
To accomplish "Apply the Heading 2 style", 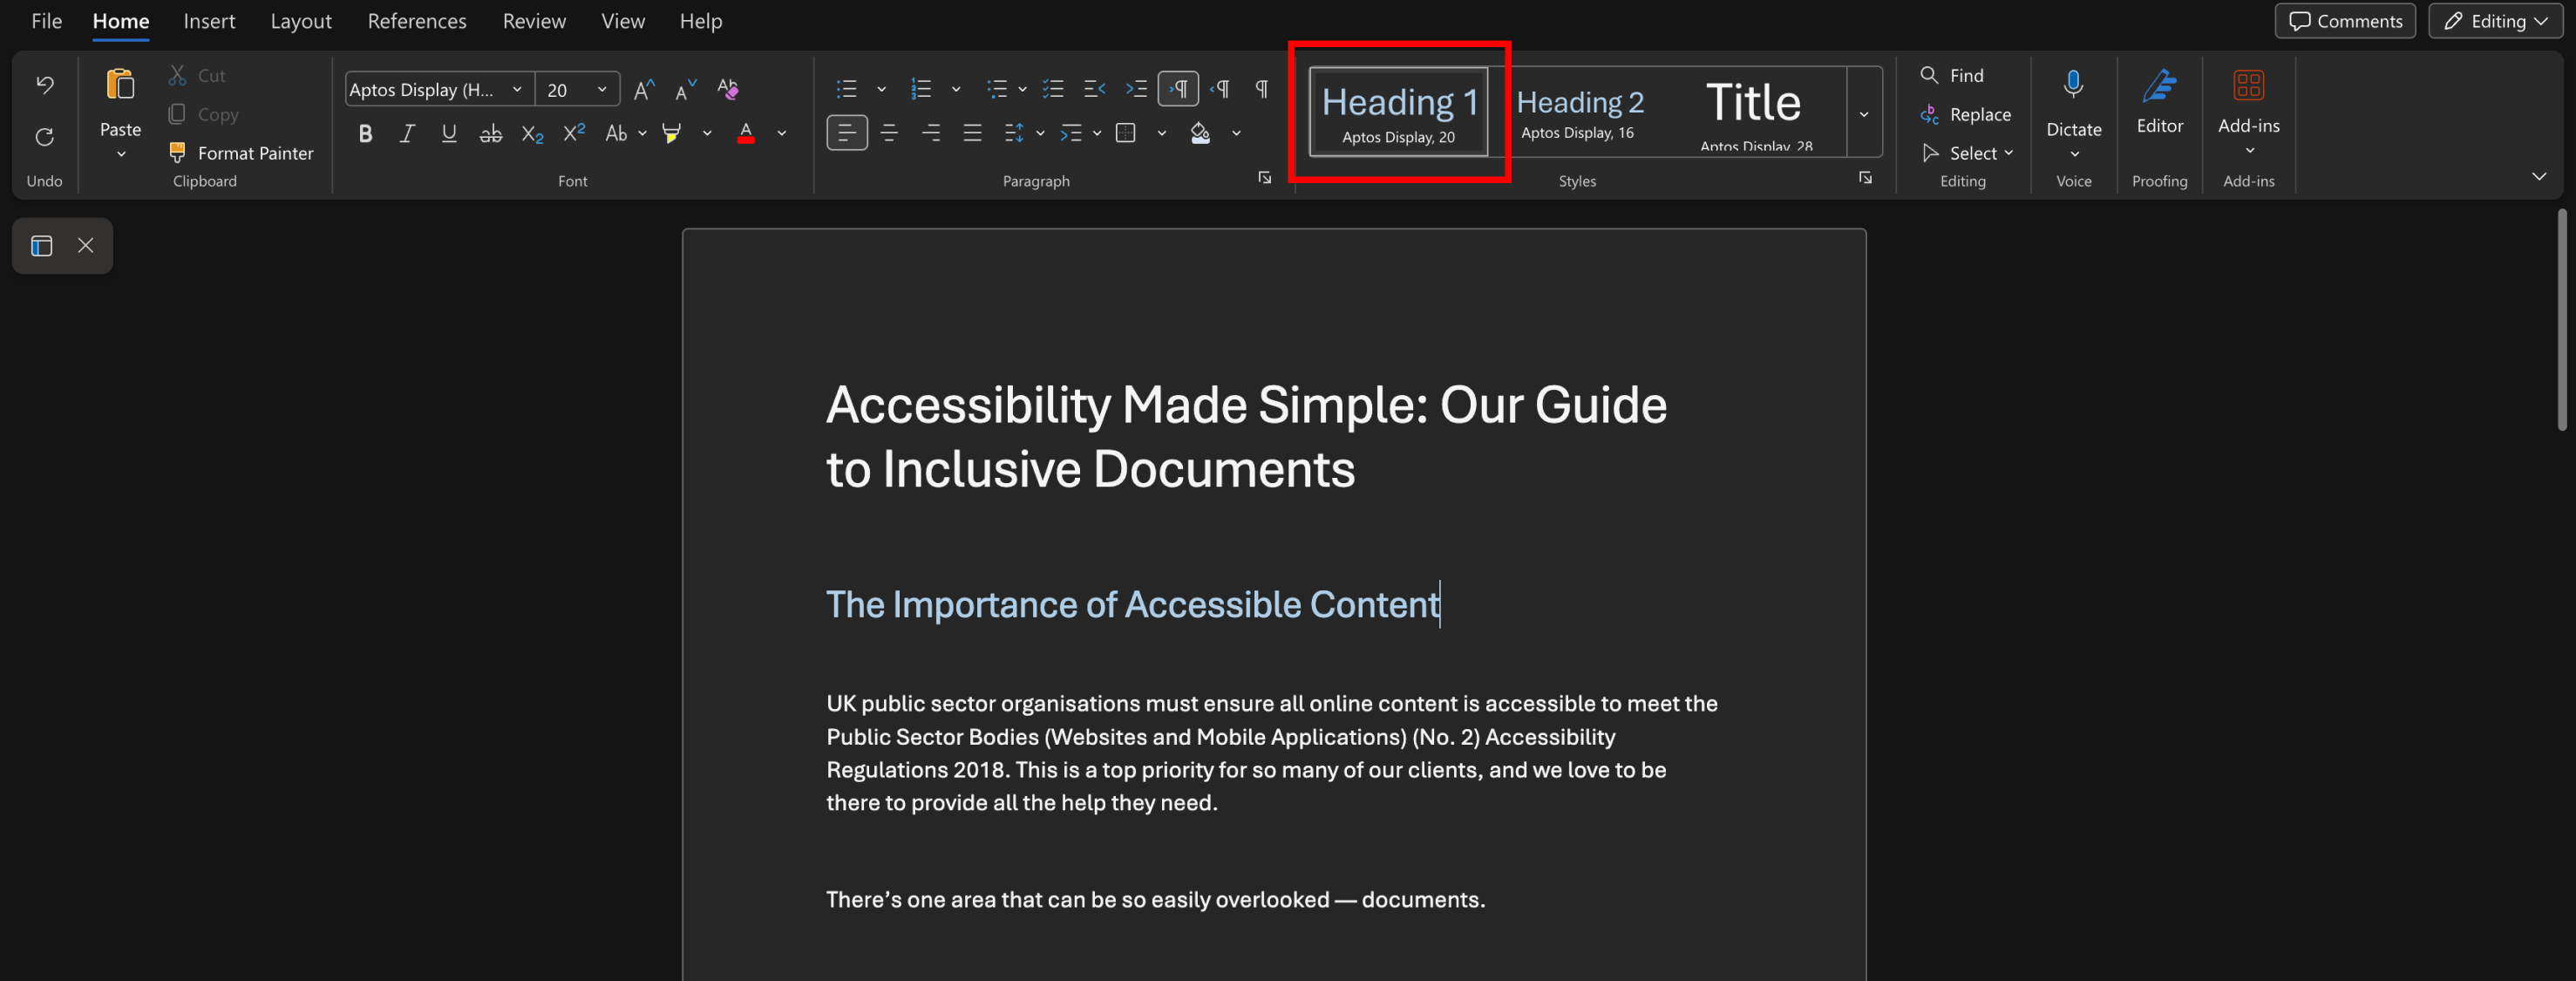I will (x=1580, y=112).
